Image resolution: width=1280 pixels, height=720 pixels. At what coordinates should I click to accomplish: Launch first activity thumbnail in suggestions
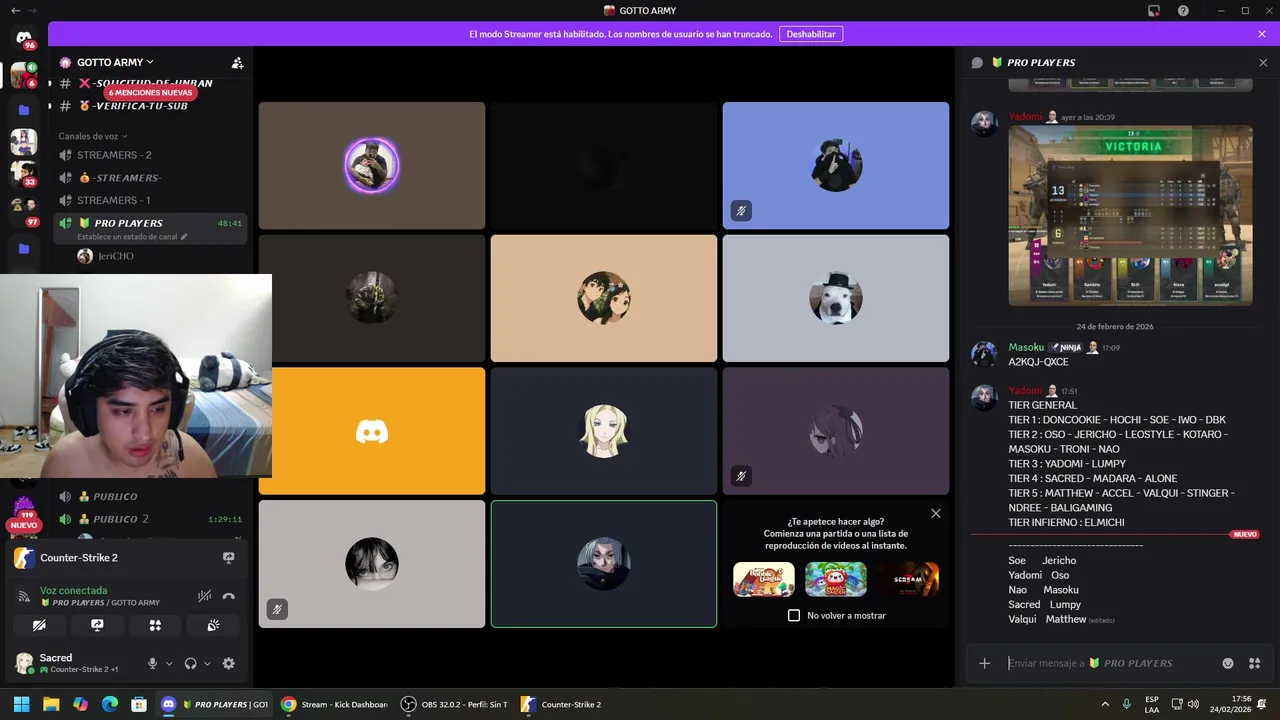pyautogui.click(x=764, y=580)
